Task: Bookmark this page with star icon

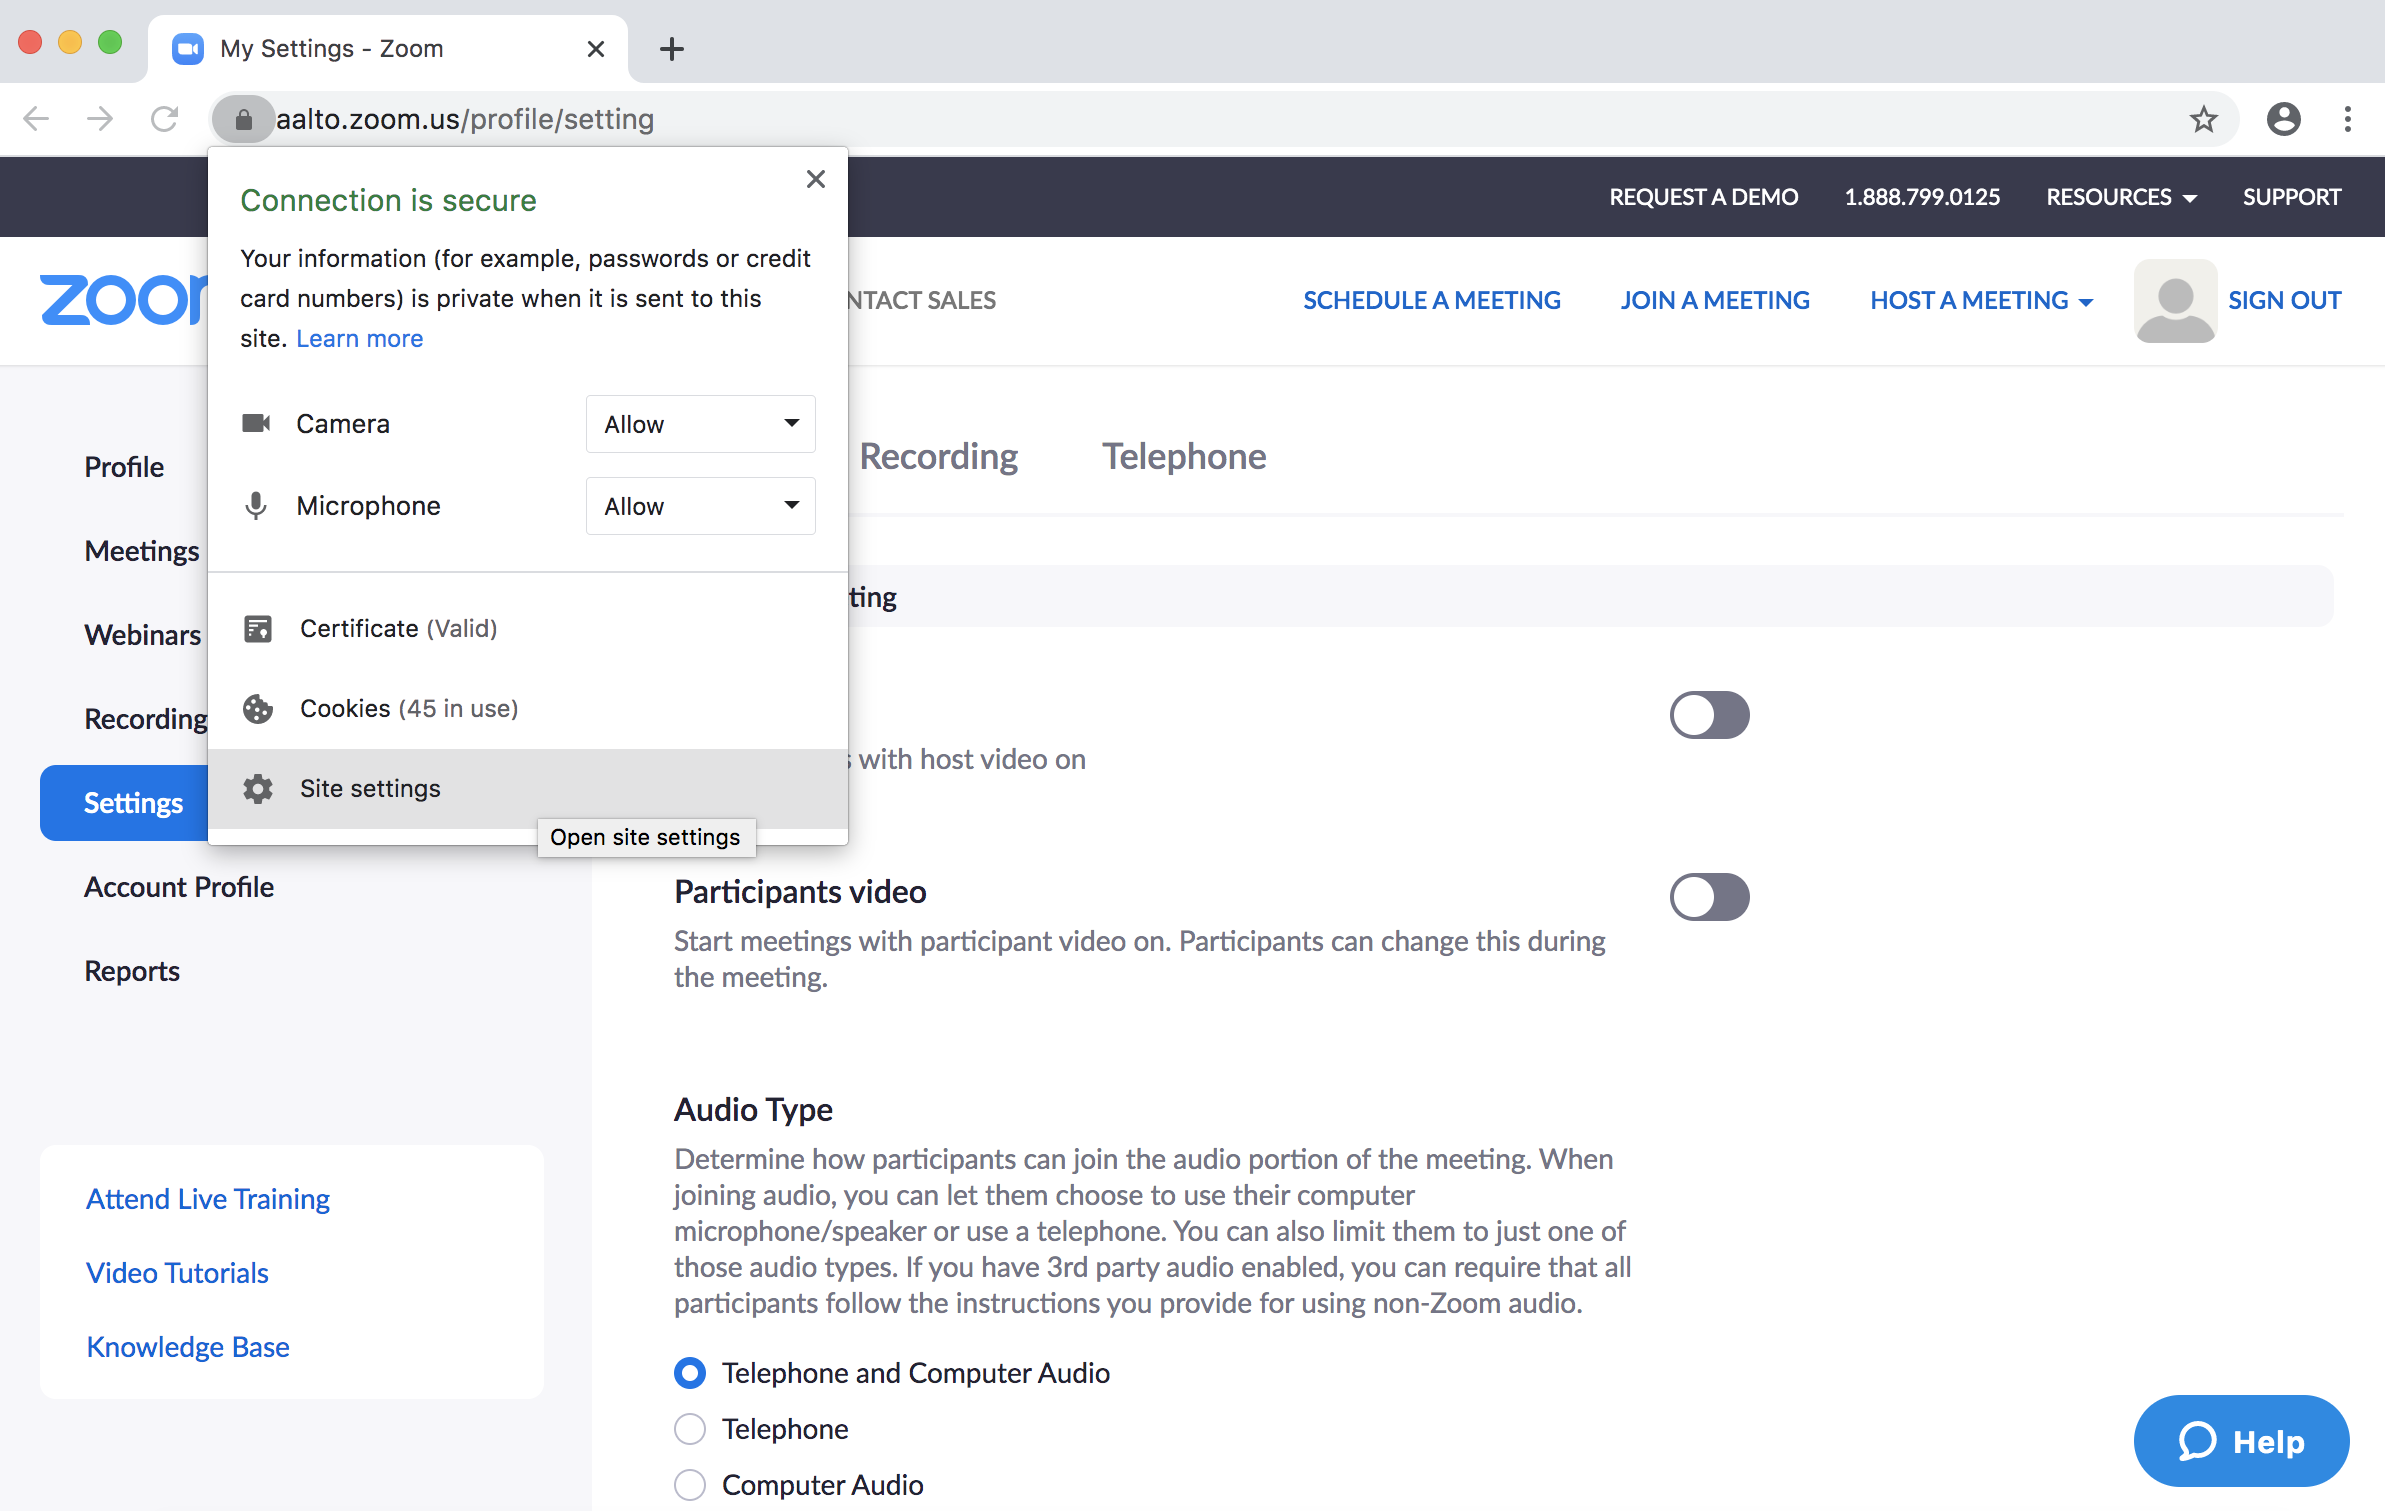Action: pos(2203,120)
